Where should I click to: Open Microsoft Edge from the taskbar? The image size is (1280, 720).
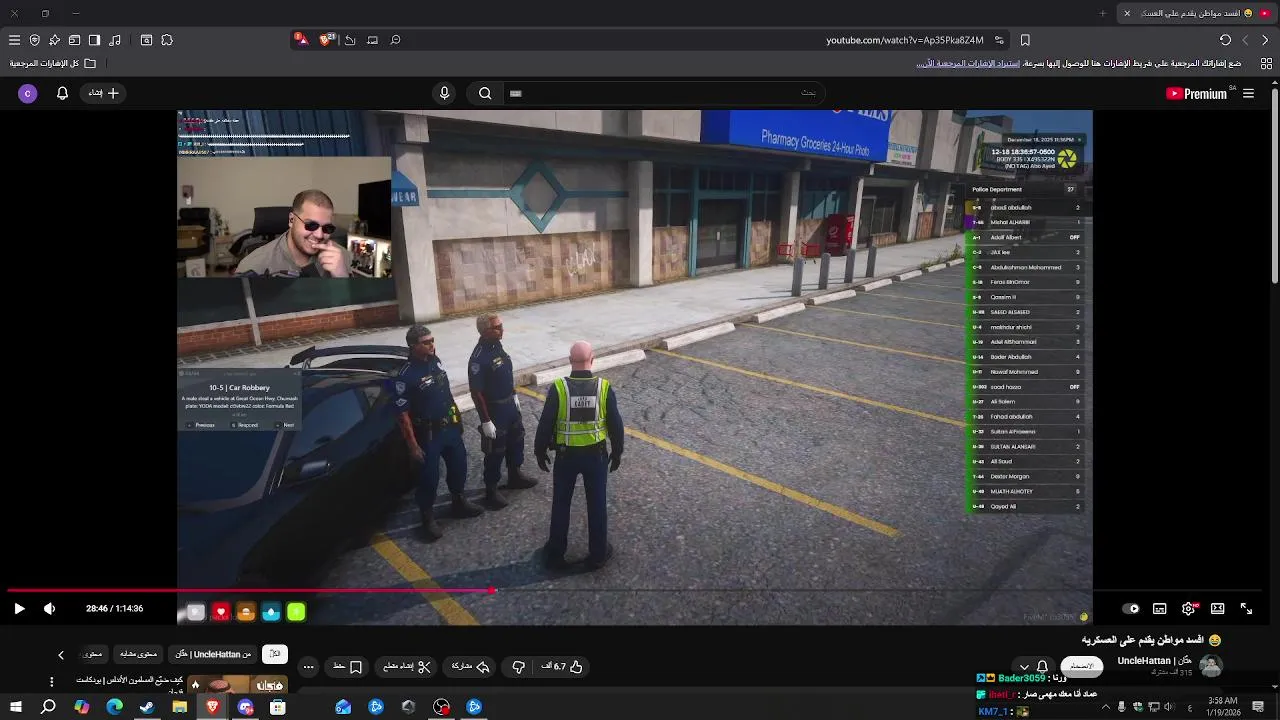pyautogui.click(x=114, y=707)
